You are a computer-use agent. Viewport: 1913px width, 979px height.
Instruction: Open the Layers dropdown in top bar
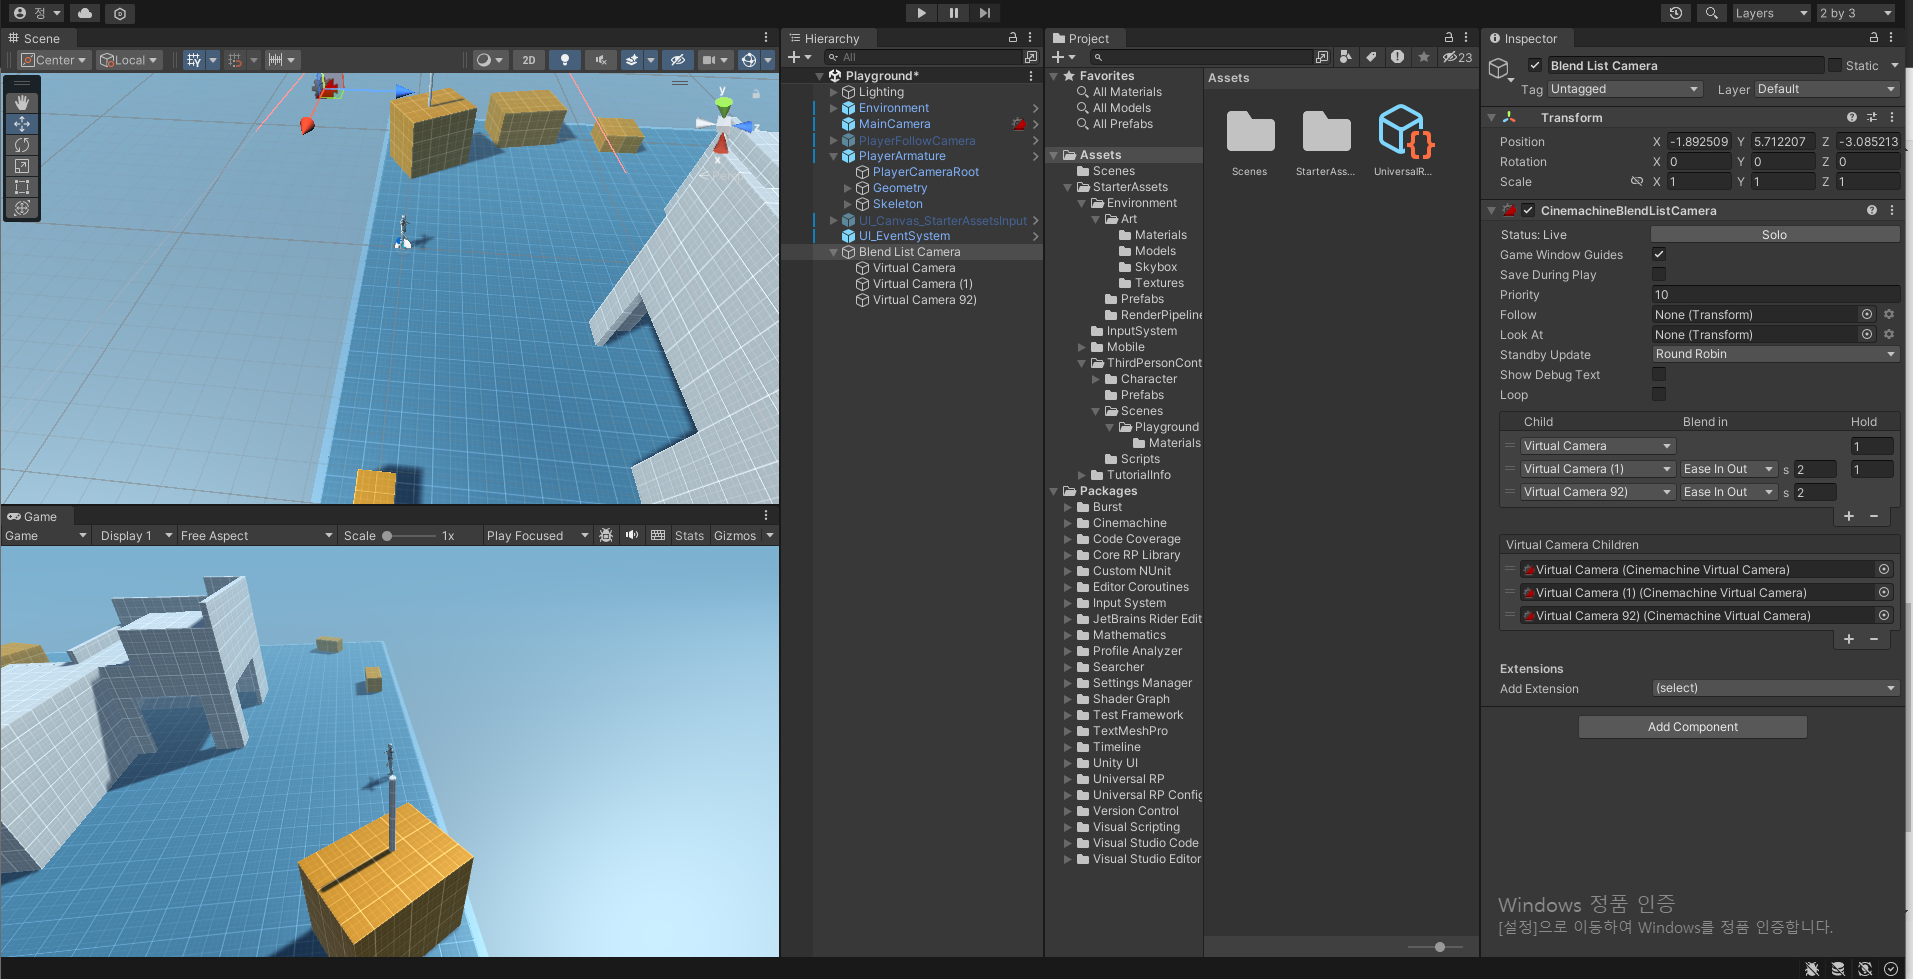click(x=1771, y=13)
